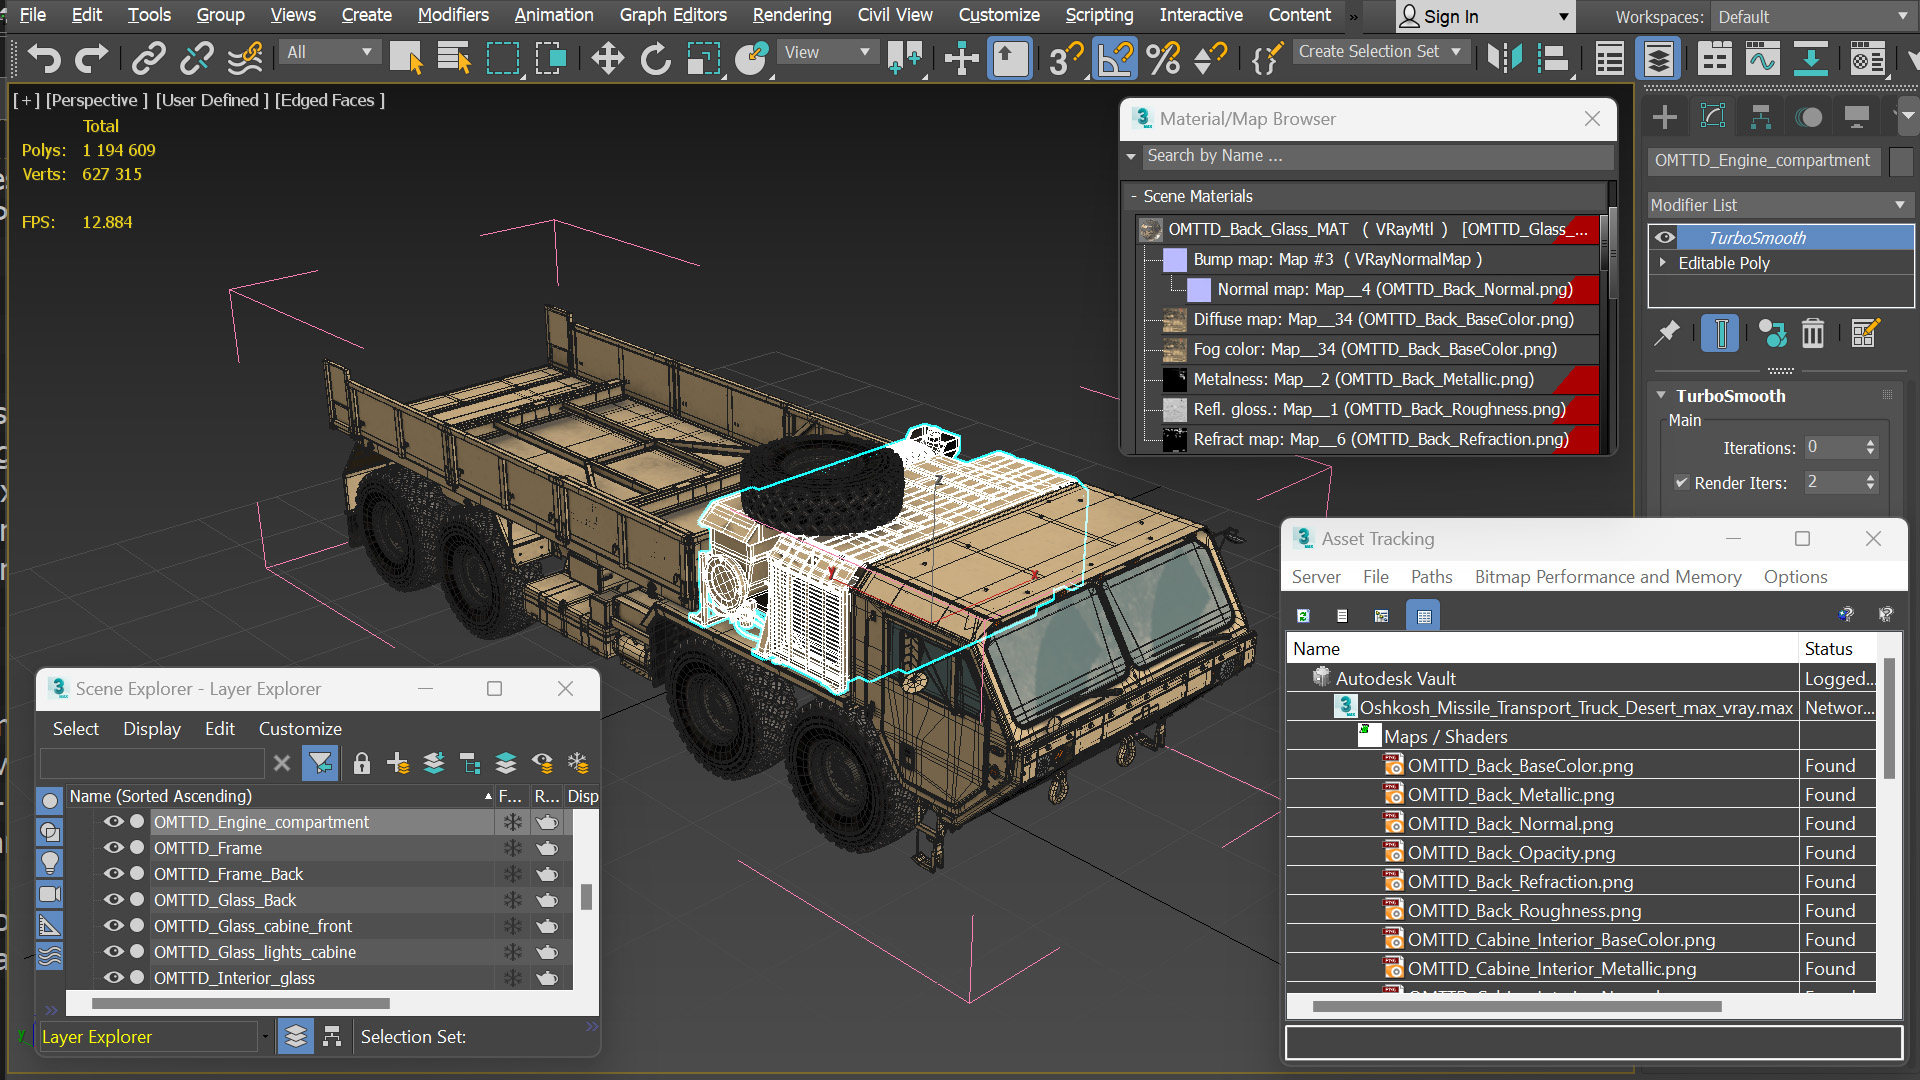Hide OMTTD_Engine_compartment with eye icon
The height and width of the screenshot is (1080, 1920).
tap(113, 821)
